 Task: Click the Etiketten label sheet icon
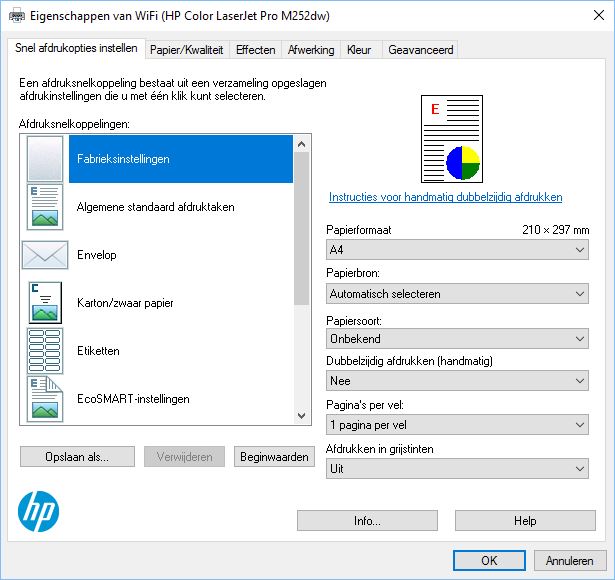coord(45,351)
